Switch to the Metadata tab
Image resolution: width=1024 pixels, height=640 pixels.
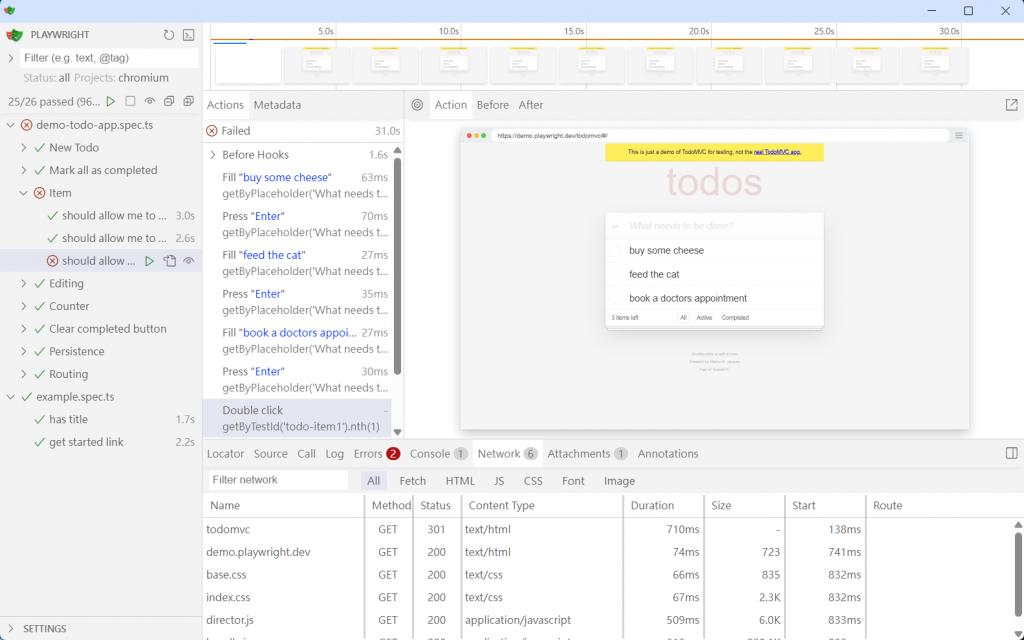[277, 105]
